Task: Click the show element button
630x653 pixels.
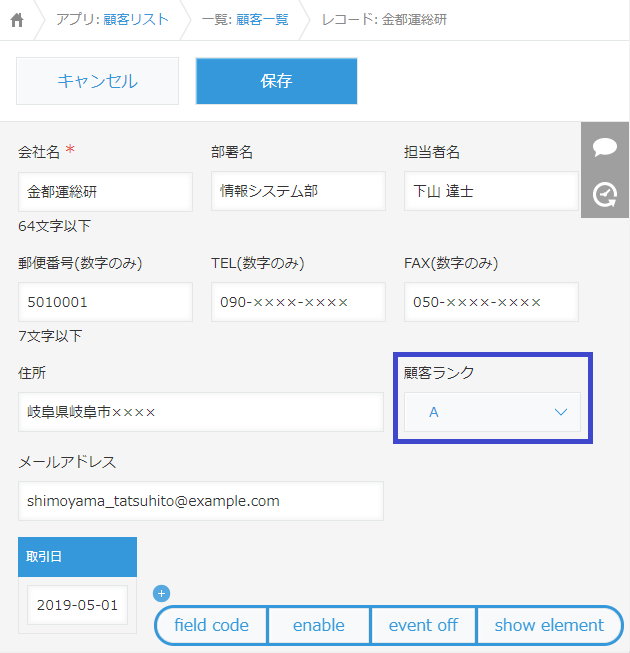Action: 549,625
